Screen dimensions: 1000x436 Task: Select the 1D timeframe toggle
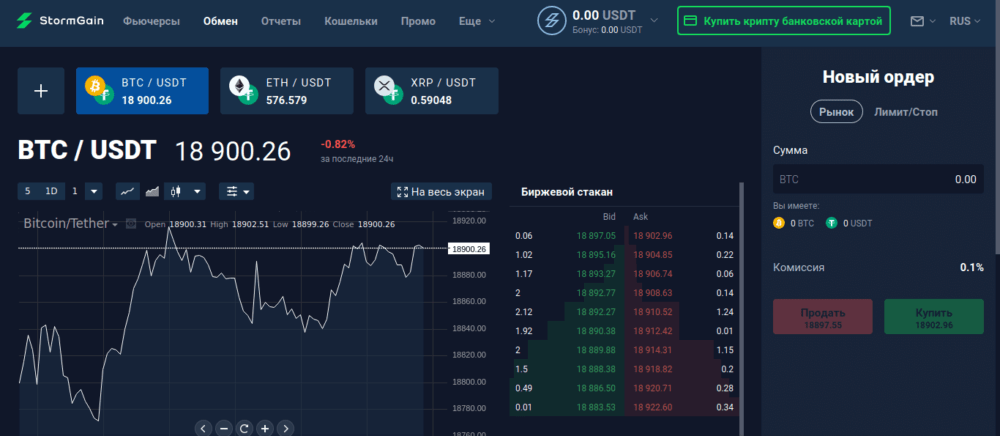52,191
